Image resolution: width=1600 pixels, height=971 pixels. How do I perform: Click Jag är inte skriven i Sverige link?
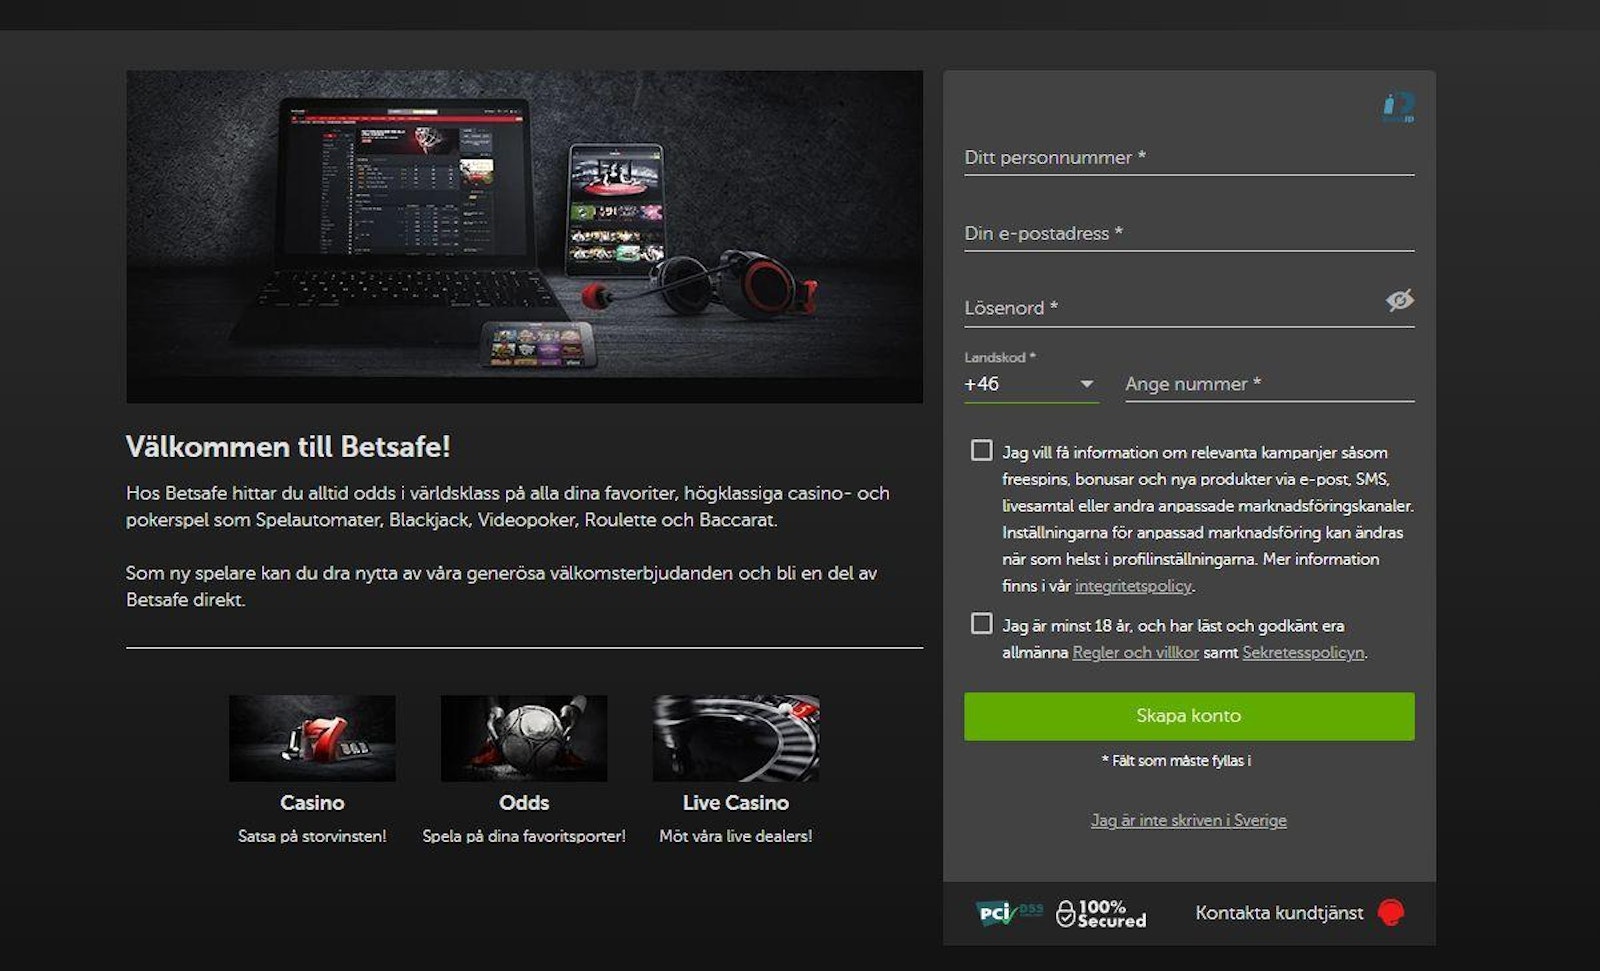(1188, 820)
